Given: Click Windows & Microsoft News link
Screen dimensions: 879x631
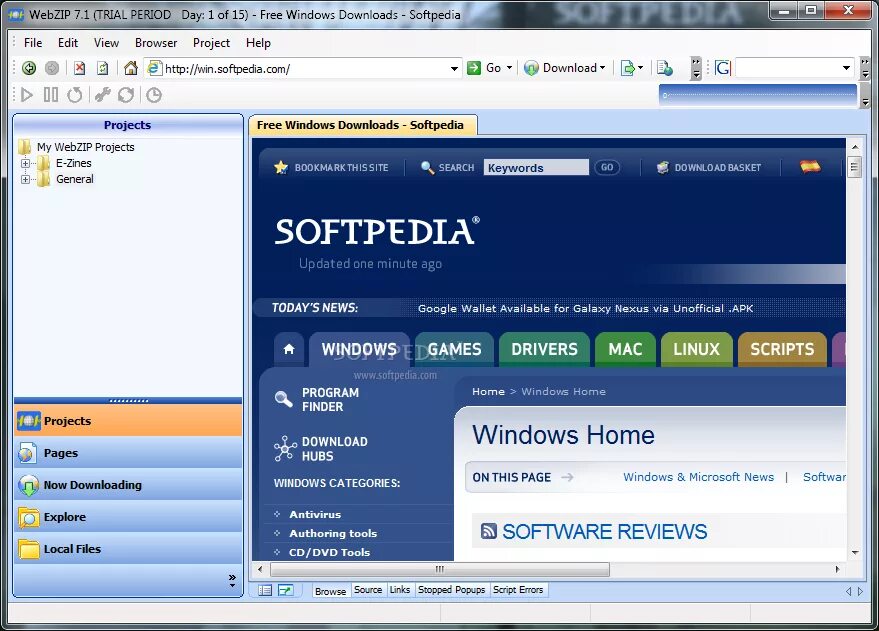Looking at the screenshot, I should coord(698,477).
